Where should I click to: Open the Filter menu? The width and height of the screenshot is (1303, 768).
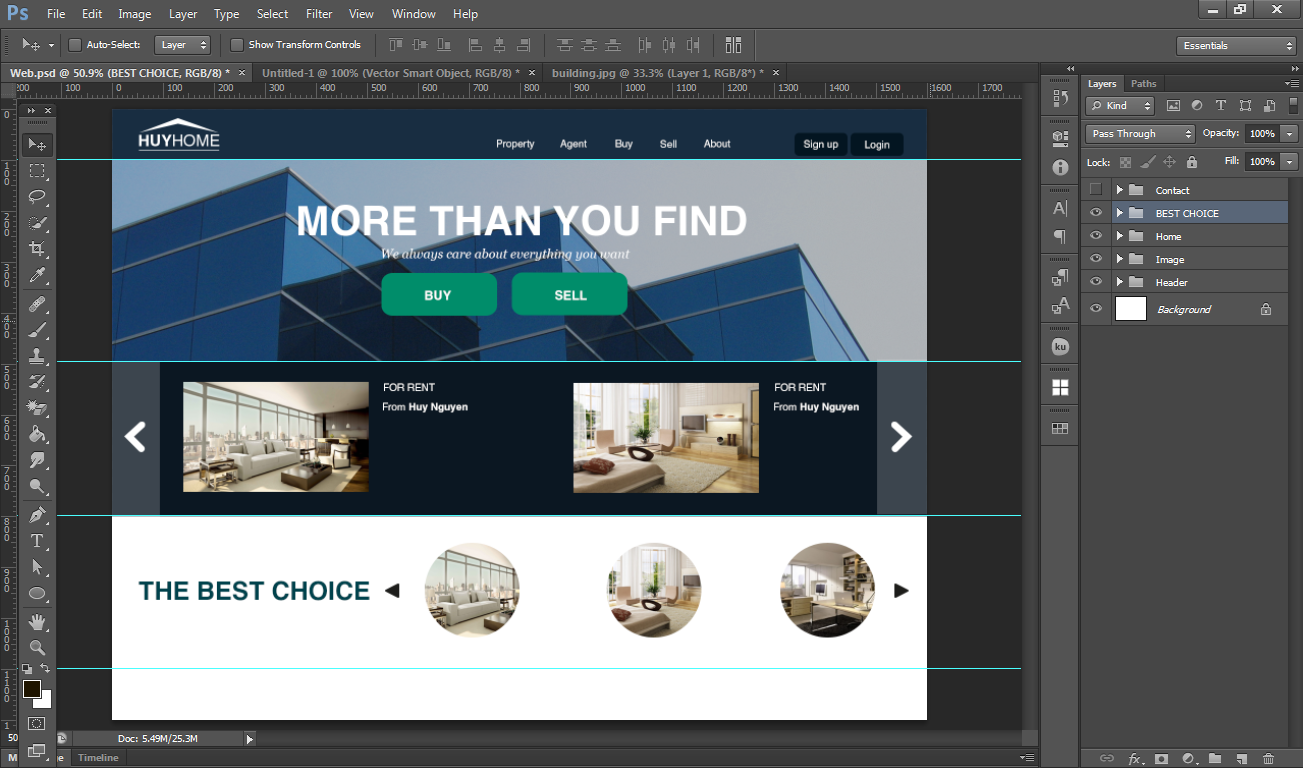318,14
